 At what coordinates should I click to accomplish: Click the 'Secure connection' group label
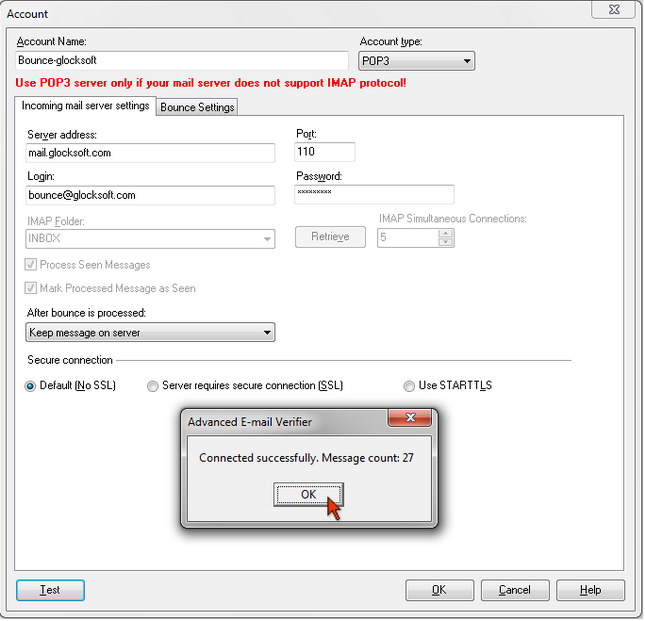pos(70,361)
